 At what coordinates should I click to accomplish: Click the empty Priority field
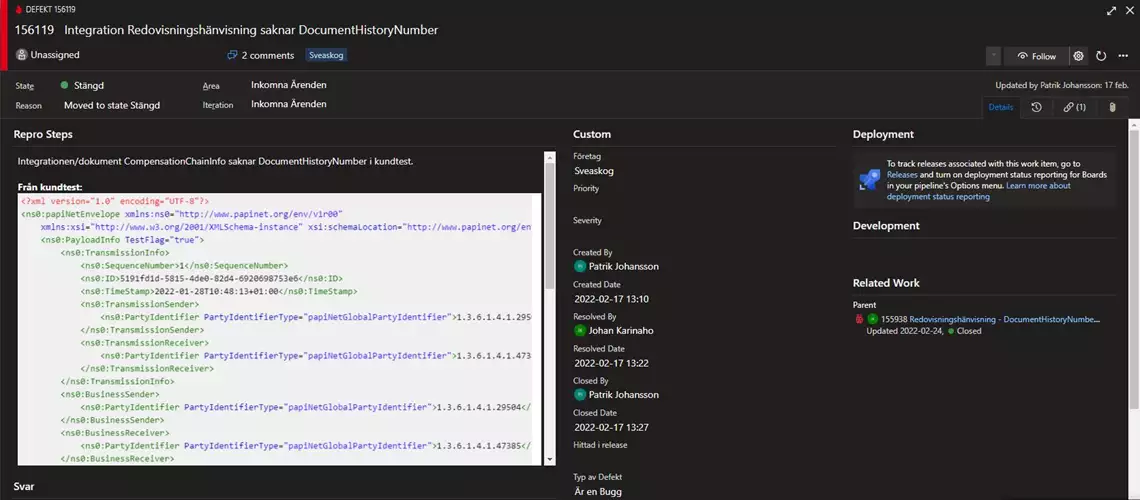tap(702, 203)
